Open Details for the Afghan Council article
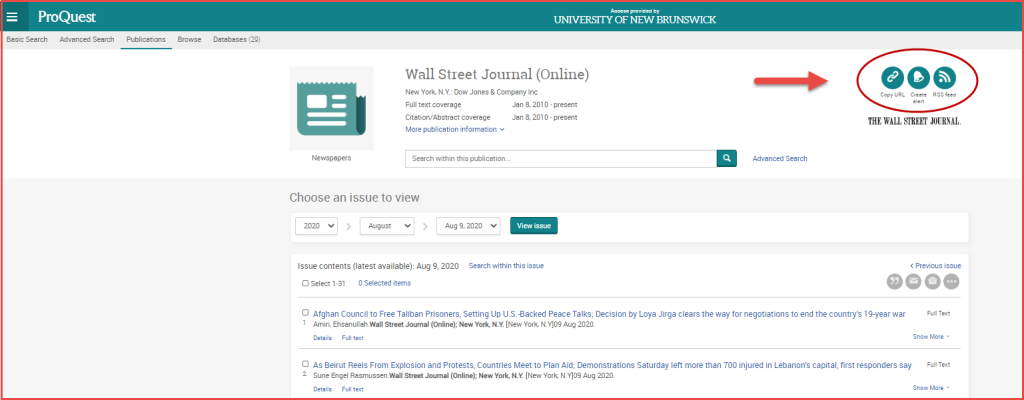Image resolution: width=1024 pixels, height=400 pixels. pyautogui.click(x=323, y=337)
